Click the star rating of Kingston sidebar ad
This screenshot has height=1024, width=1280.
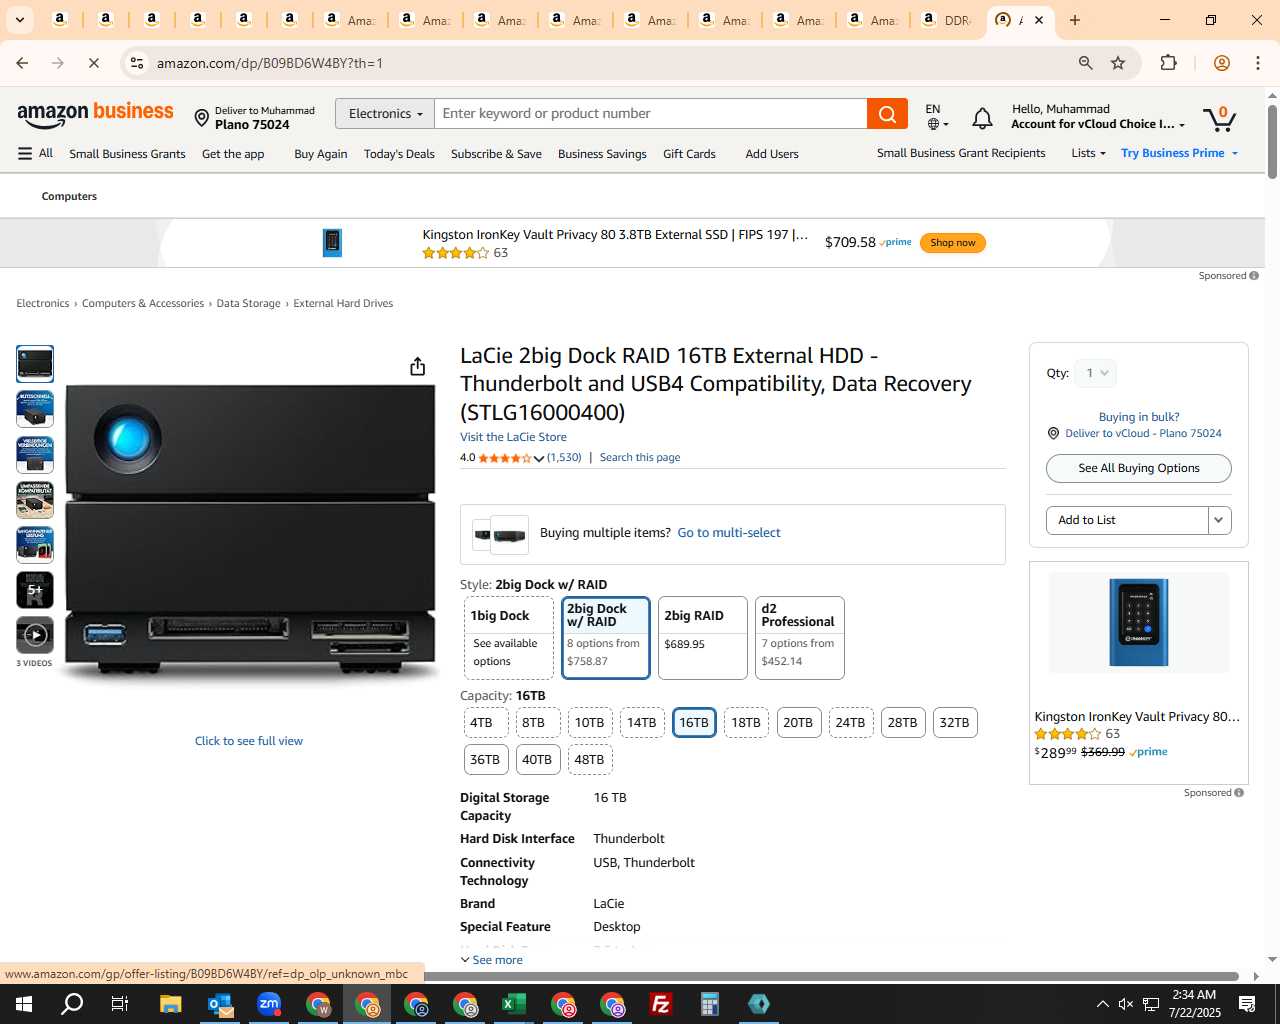[1067, 734]
